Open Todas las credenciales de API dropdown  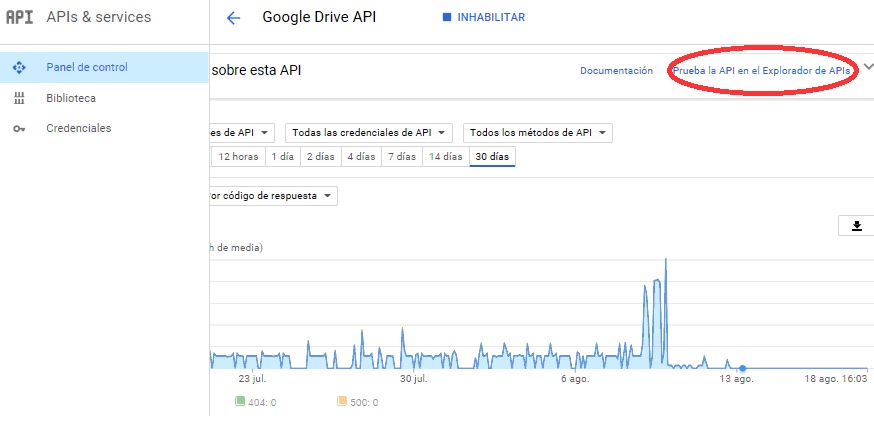(x=368, y=133)
